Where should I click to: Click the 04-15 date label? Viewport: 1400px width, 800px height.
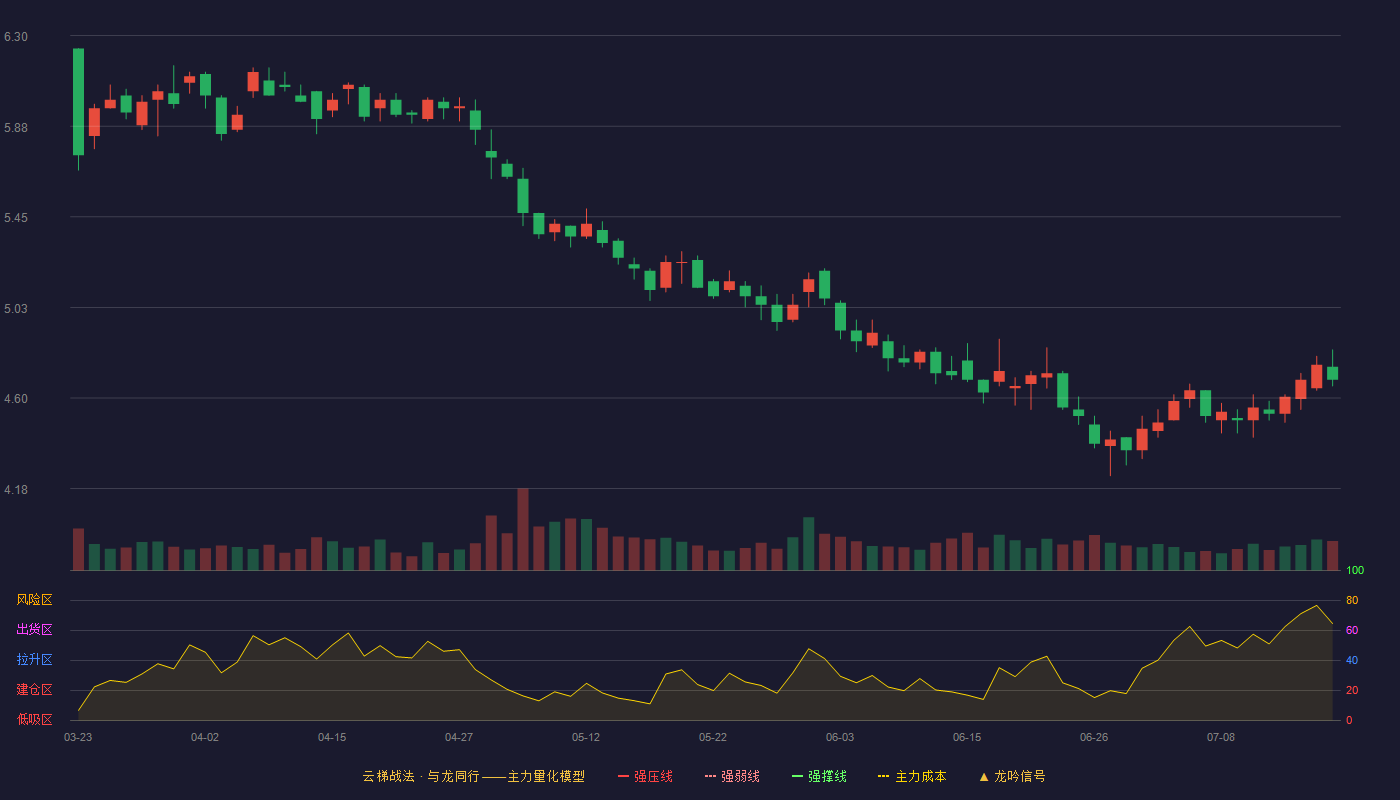click(x=332, y=737)
